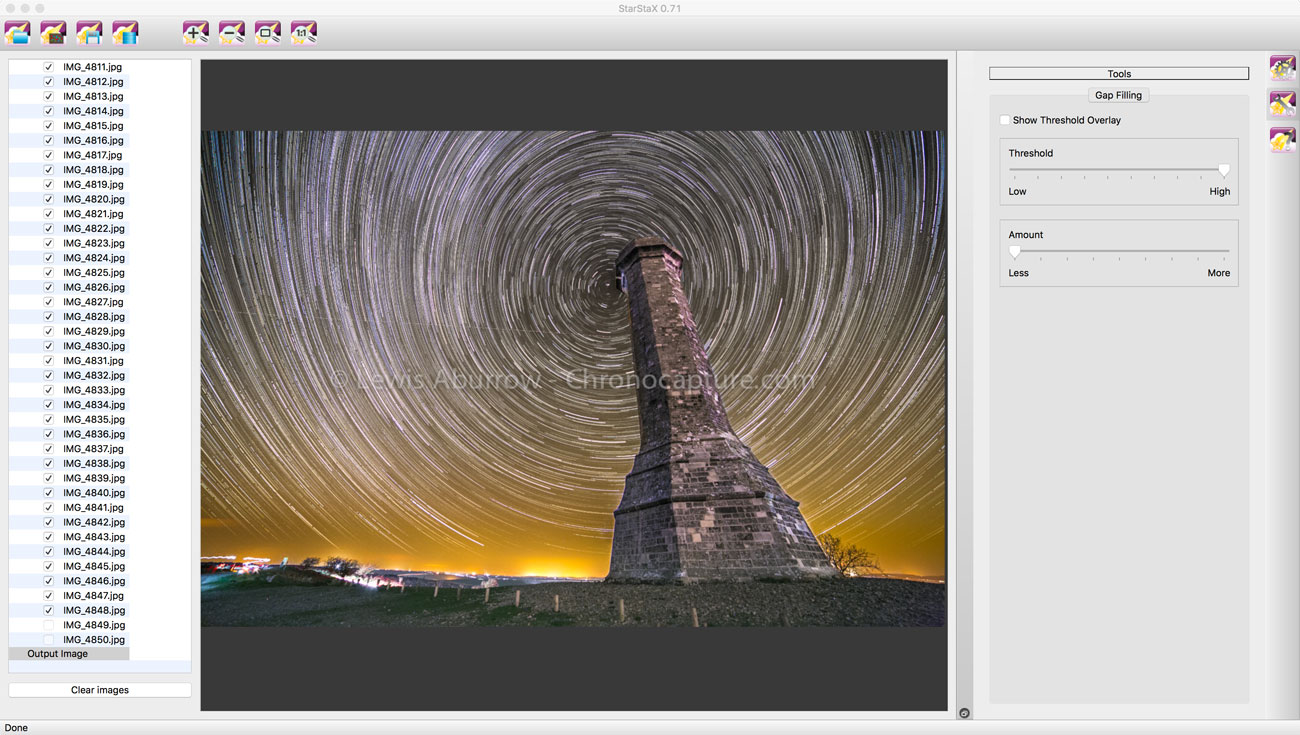Select the IMG_4839.jpg file name

[x=94, y=478]
